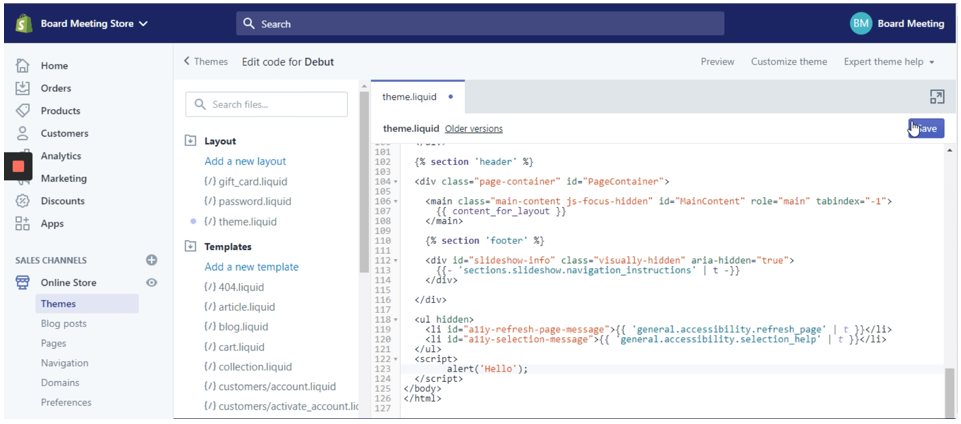Open the Customers person icon
Image resolution: width=961 pixels, height=424 pixels.
click(x=23, y=134)
